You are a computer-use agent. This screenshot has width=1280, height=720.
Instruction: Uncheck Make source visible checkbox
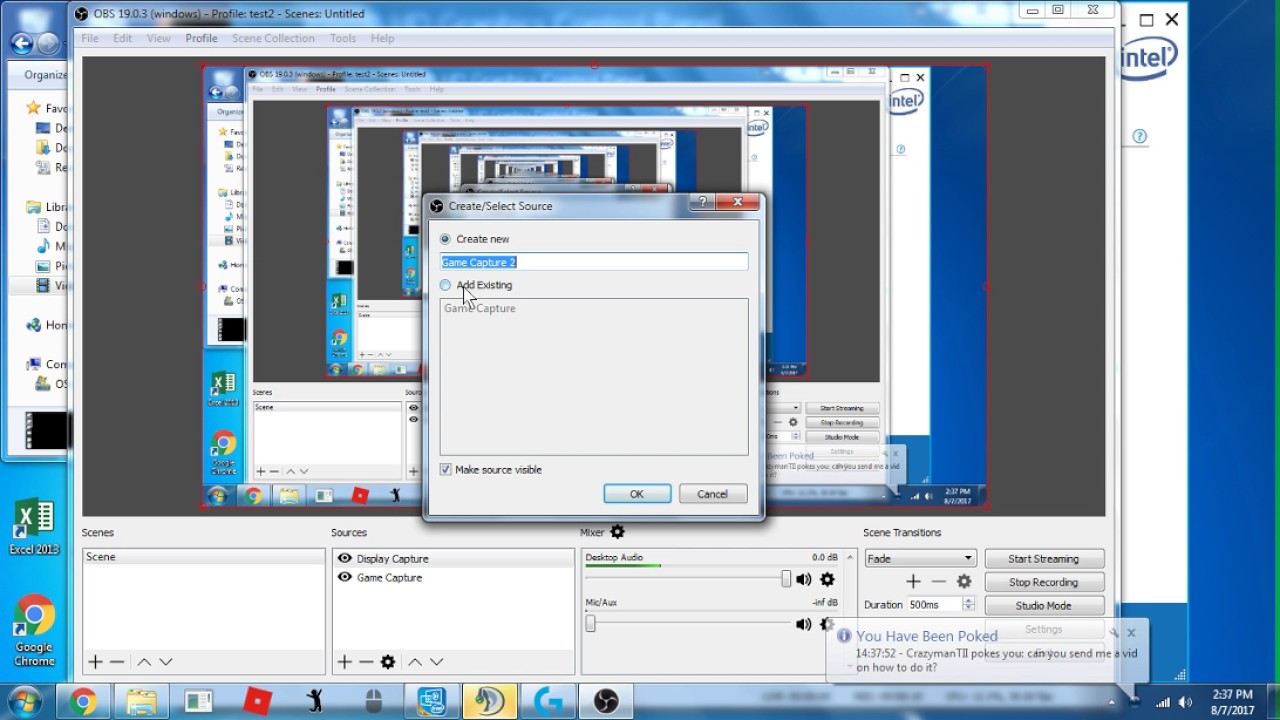pyautogui.click(x=446, y=469)
